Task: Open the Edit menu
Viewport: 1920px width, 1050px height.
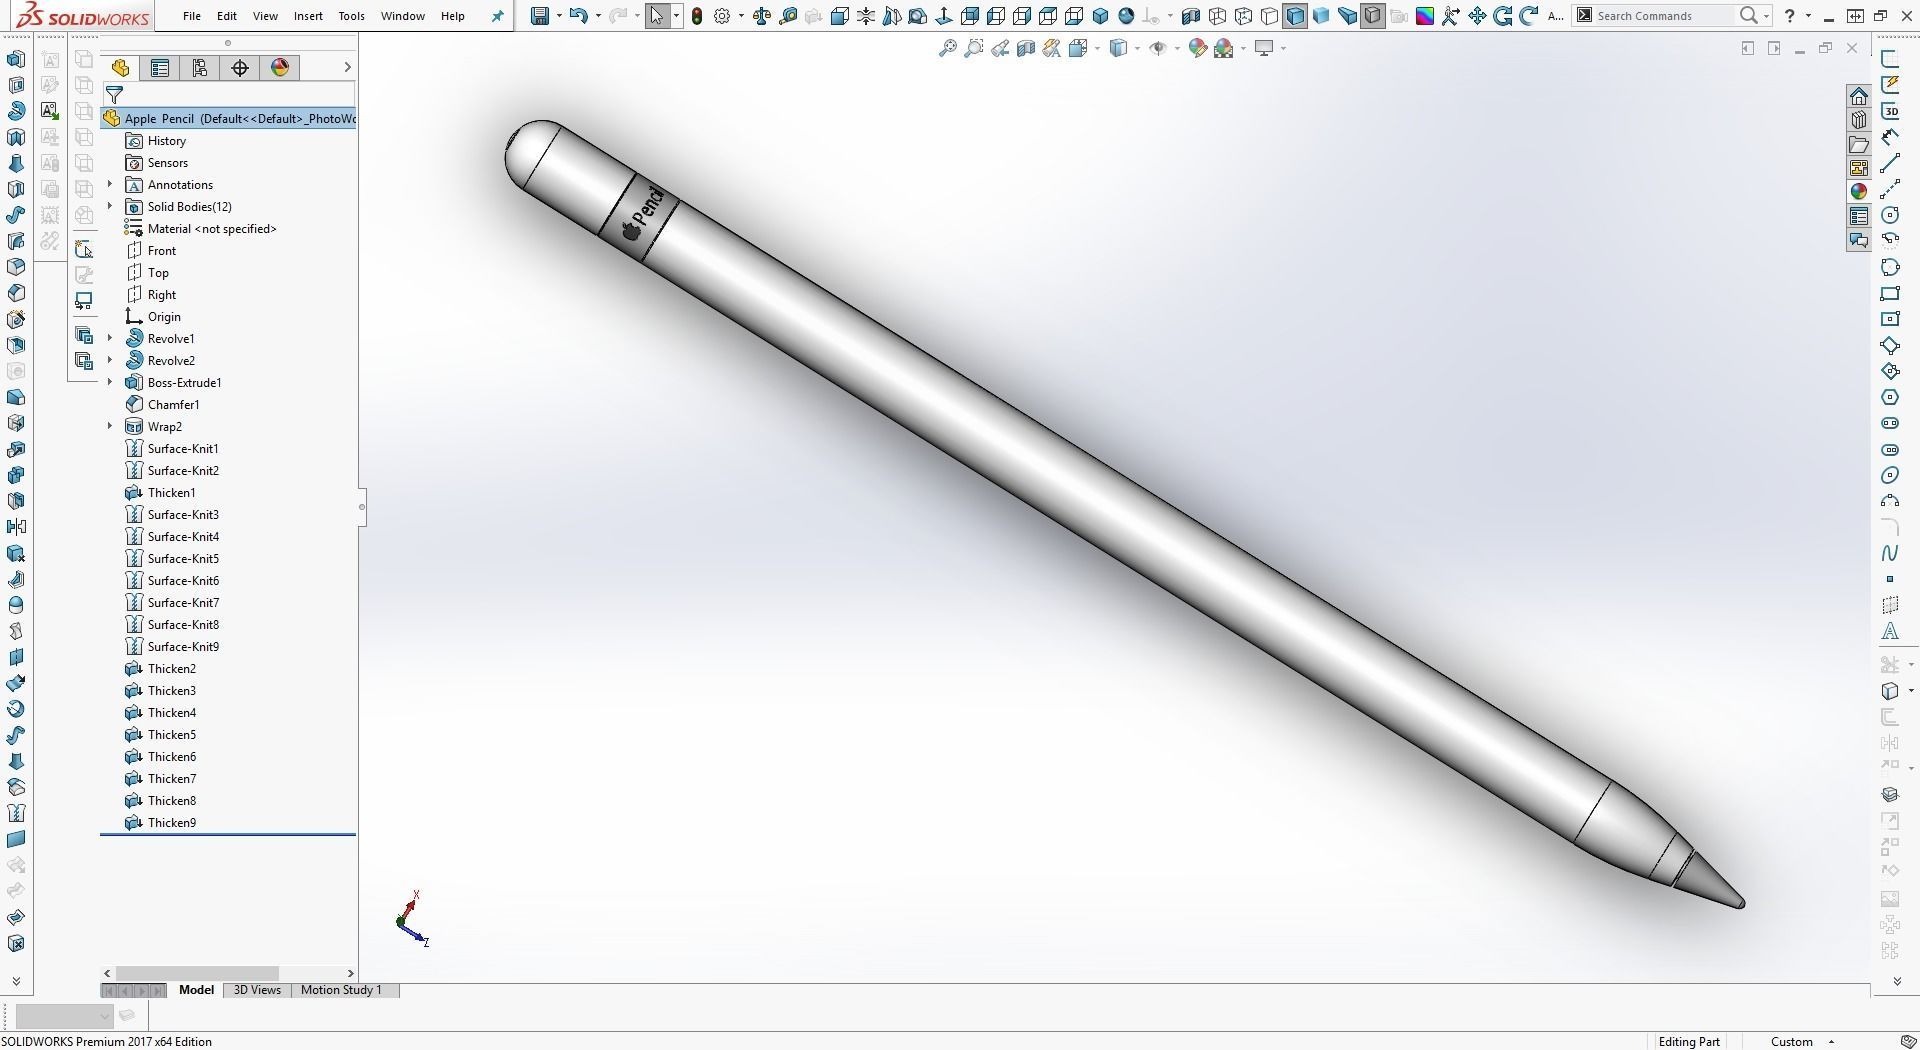Action: 227,16
